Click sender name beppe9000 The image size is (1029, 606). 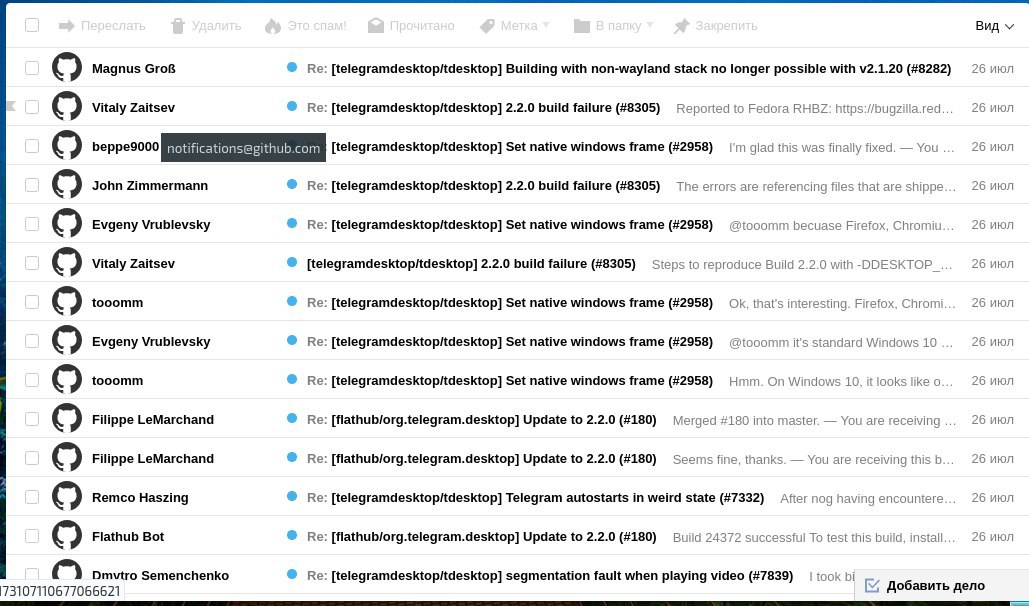(125, 146)
